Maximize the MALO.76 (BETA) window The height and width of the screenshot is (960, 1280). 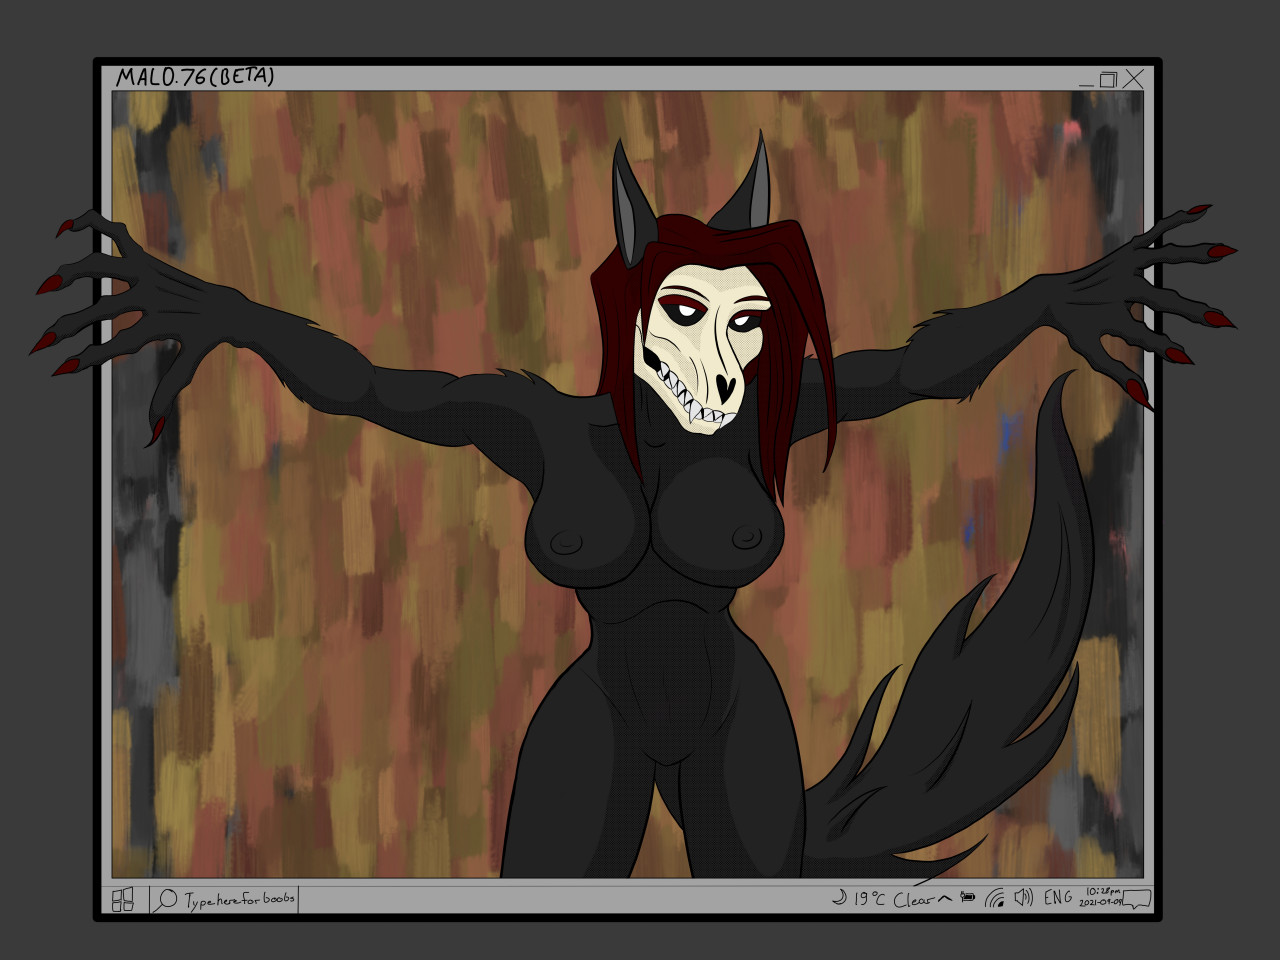[1108, 79]
